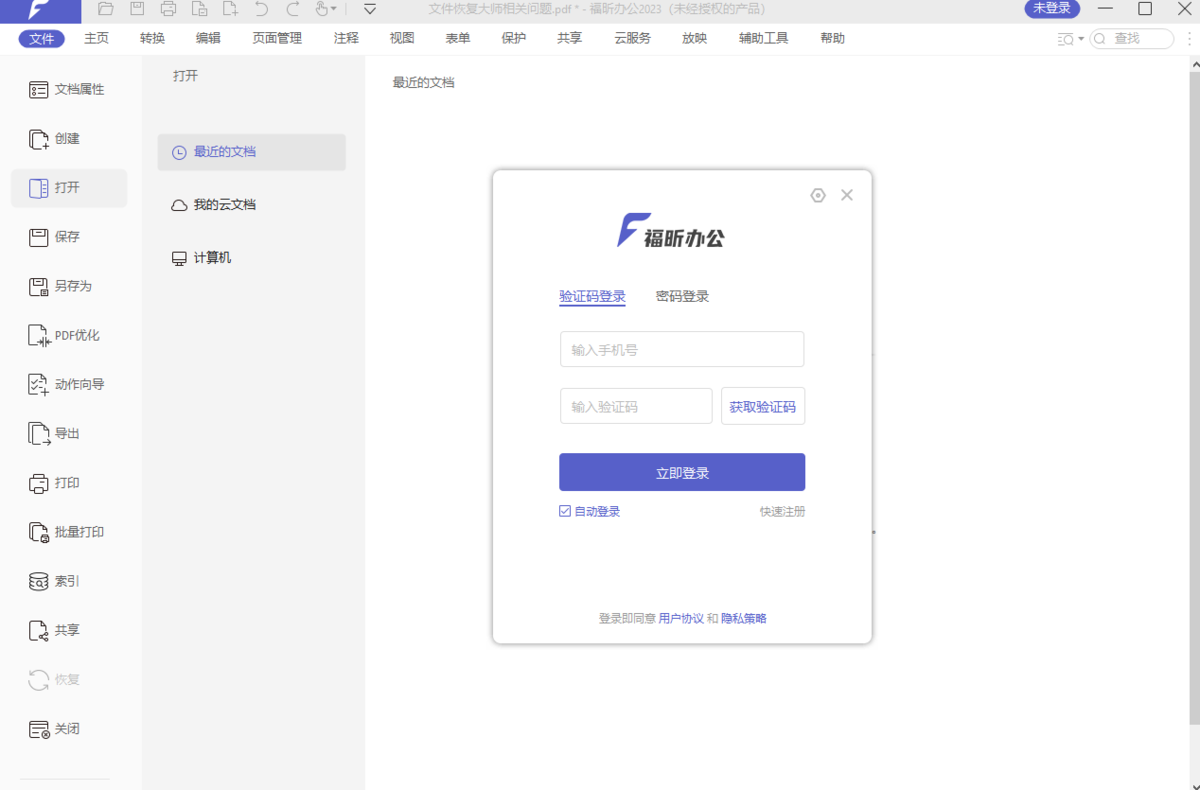1200x790 pixels.
Task: Switch to the 主页 ribbon tab
Action: 96,38
